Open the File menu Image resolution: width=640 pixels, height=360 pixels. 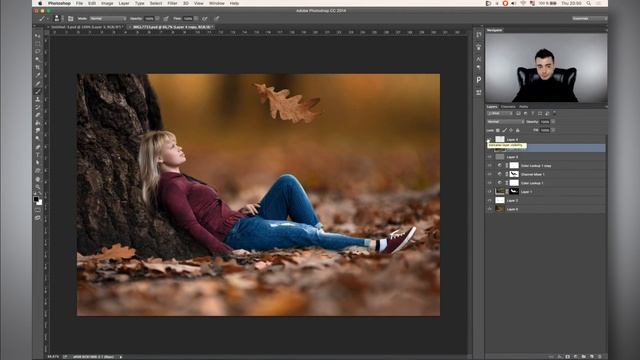pos(79,3)
